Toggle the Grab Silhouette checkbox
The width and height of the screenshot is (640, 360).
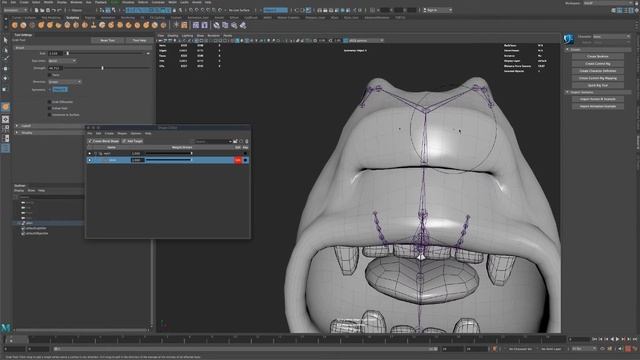pos(49,102)
